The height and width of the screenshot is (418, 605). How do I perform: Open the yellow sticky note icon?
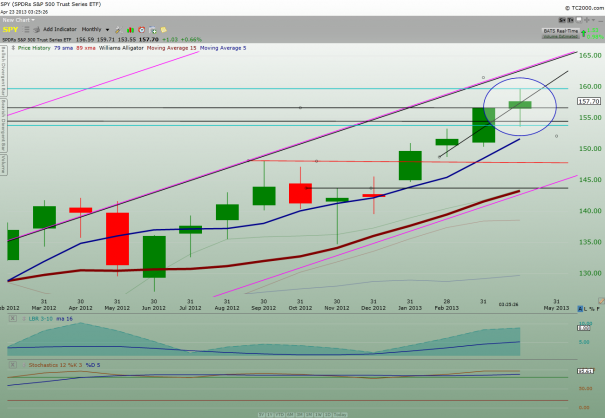tap(164, 30)
